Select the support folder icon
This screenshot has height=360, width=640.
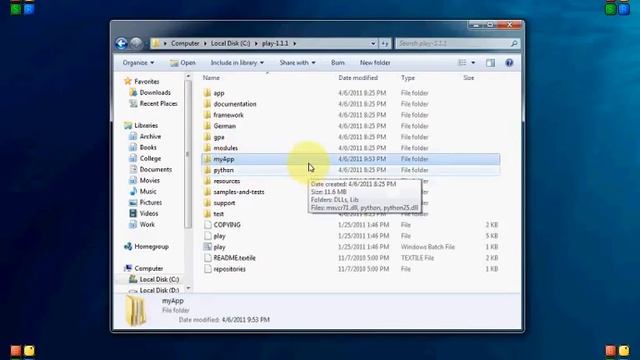(207, 203)
